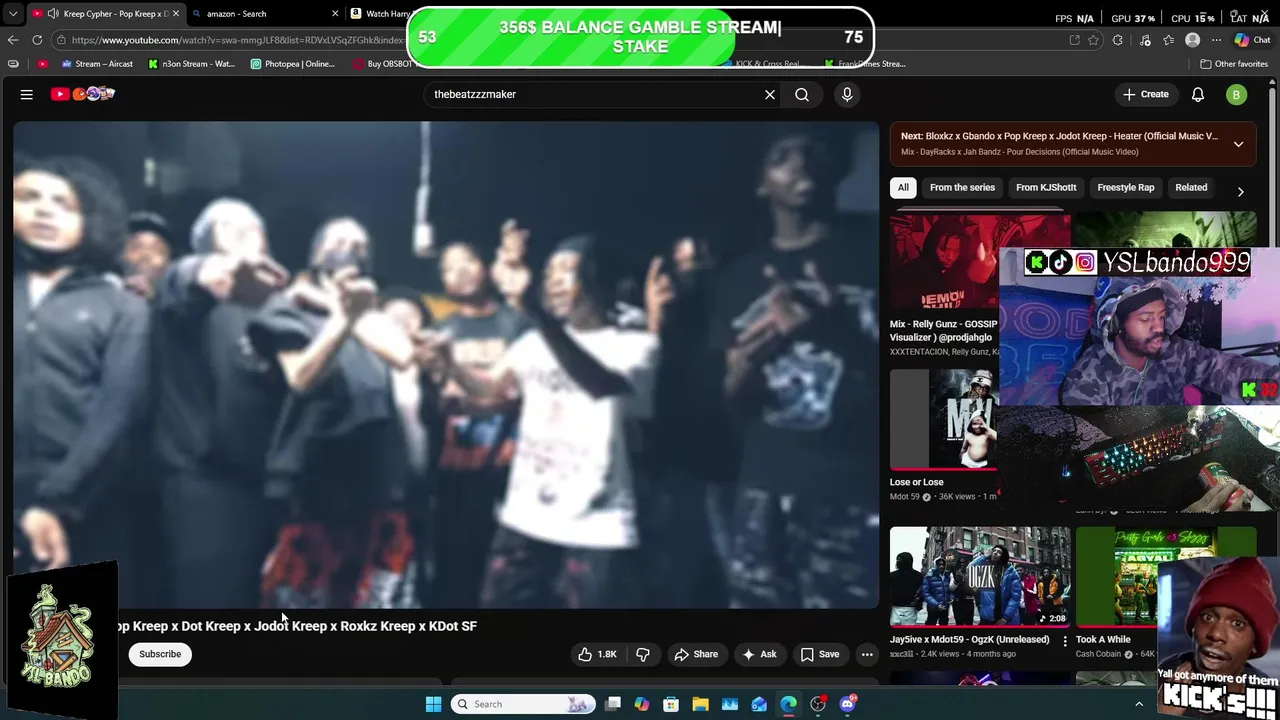Open the more actions ellipsis under video
The width and height of the screenshot is (1280, 720).
point(867,654)
